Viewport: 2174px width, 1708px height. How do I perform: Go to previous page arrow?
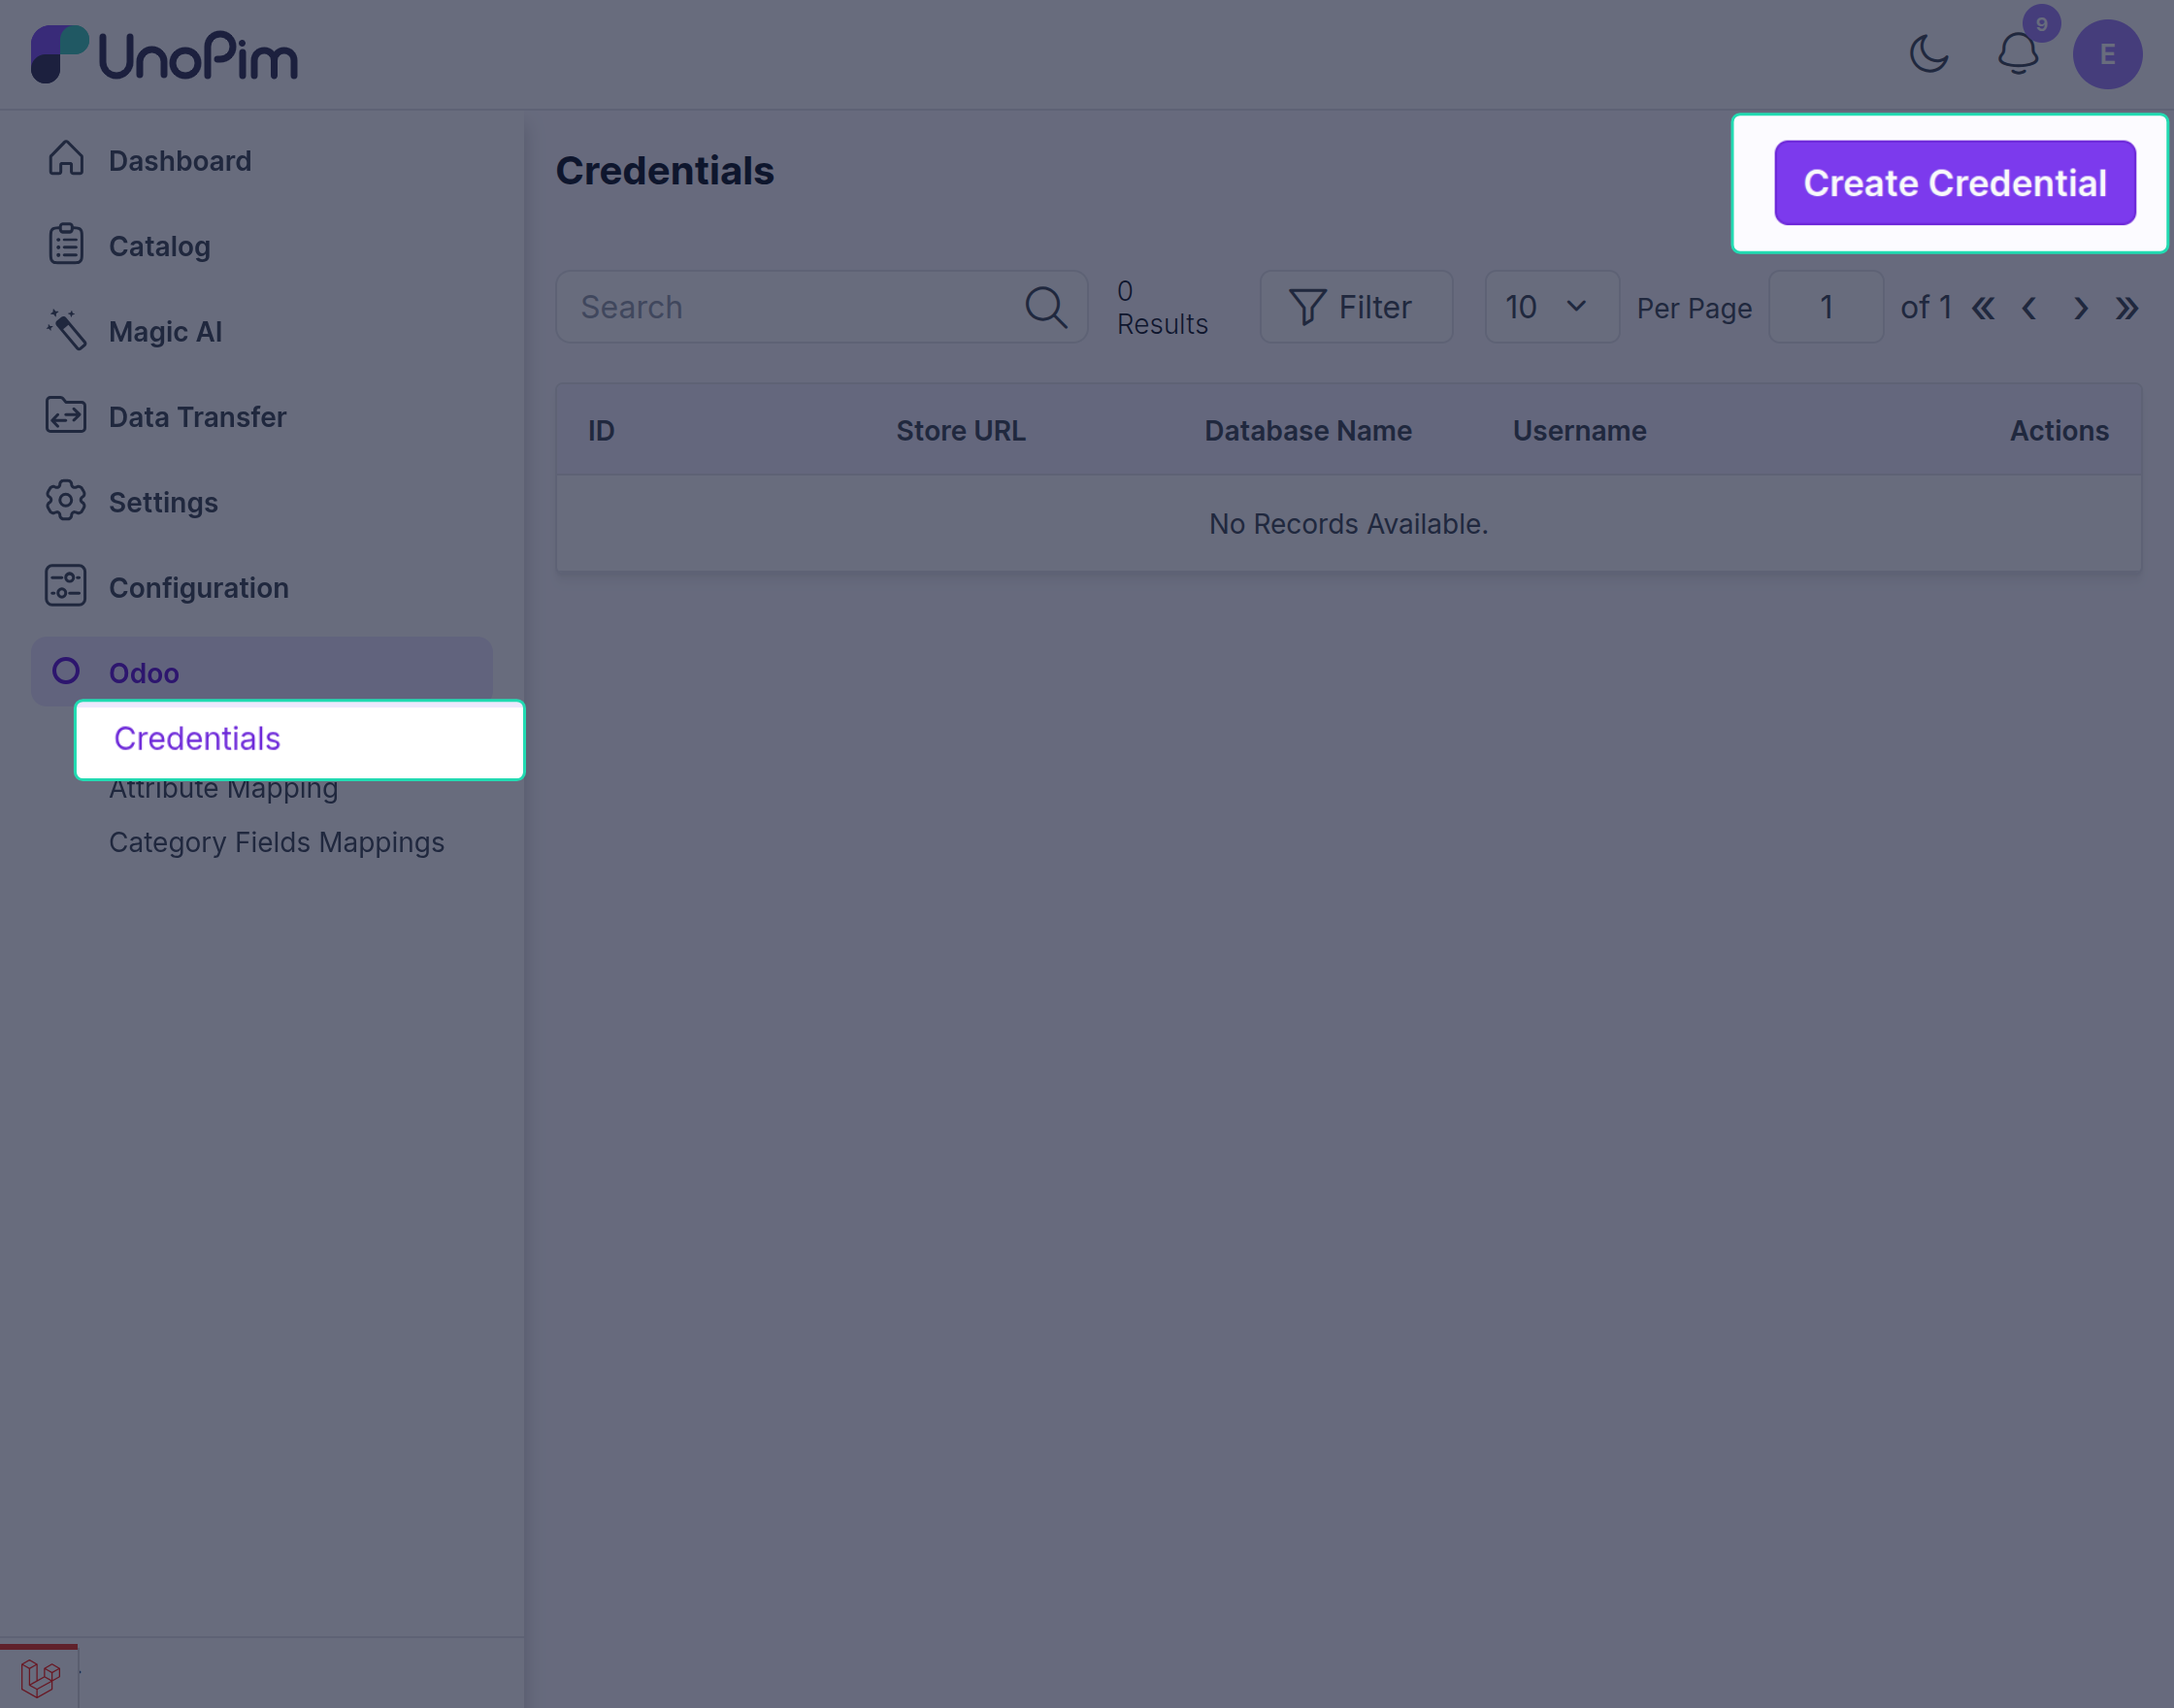click(2030, 308)
